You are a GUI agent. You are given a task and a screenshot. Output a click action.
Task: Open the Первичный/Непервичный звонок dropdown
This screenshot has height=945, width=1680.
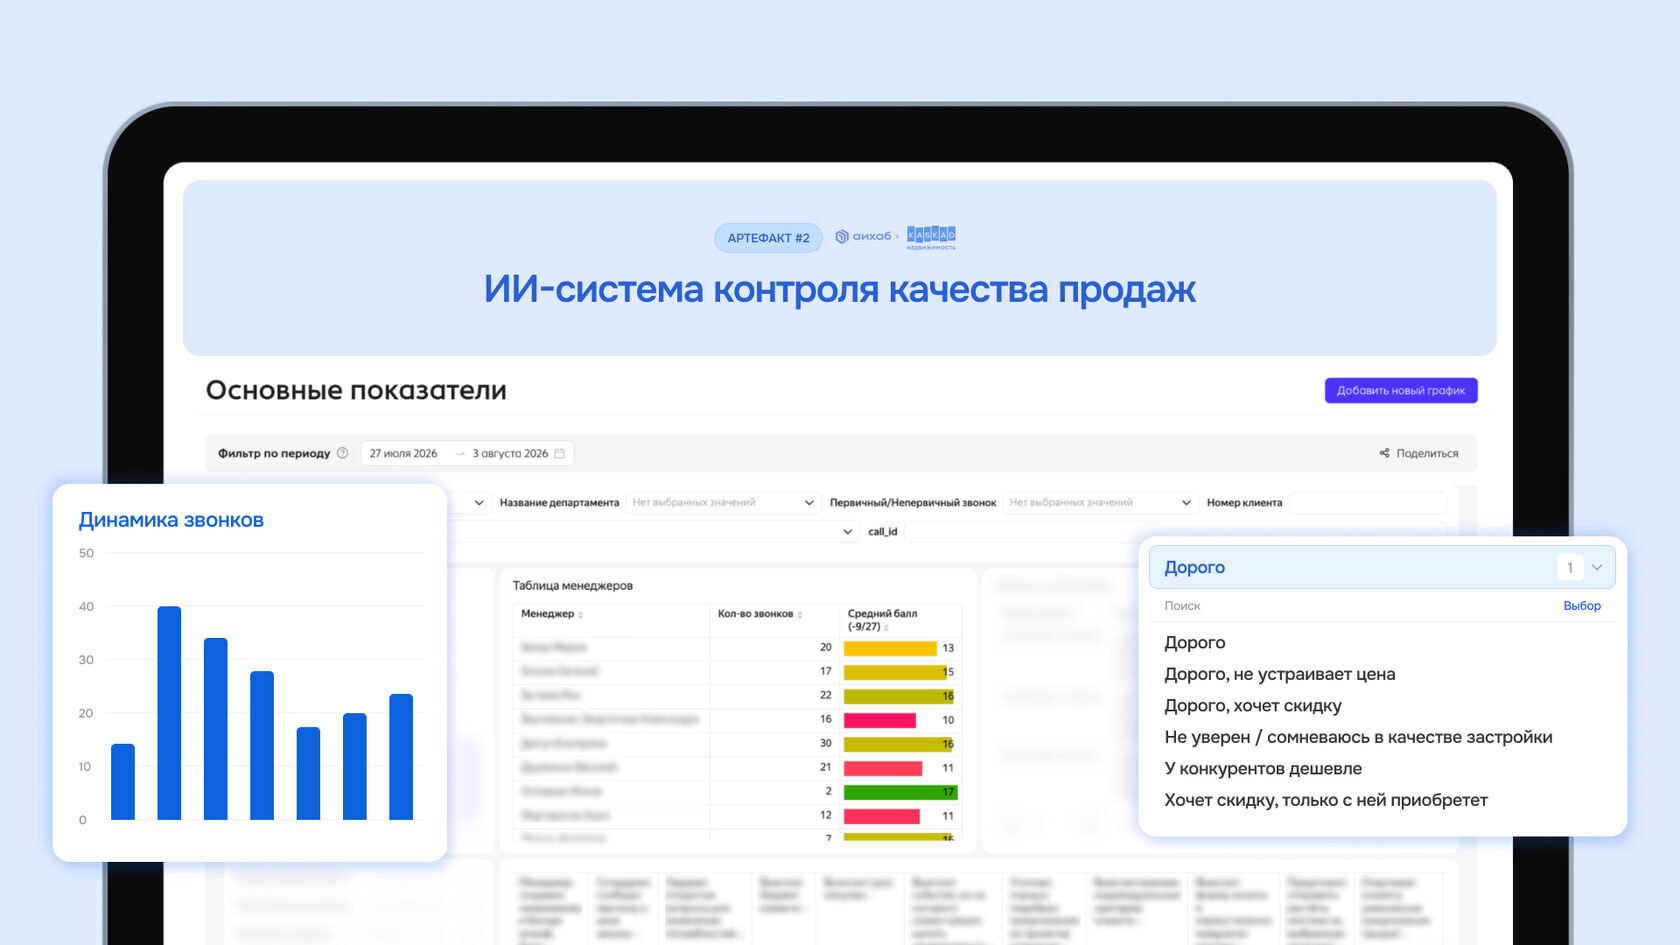(1100, 502)
